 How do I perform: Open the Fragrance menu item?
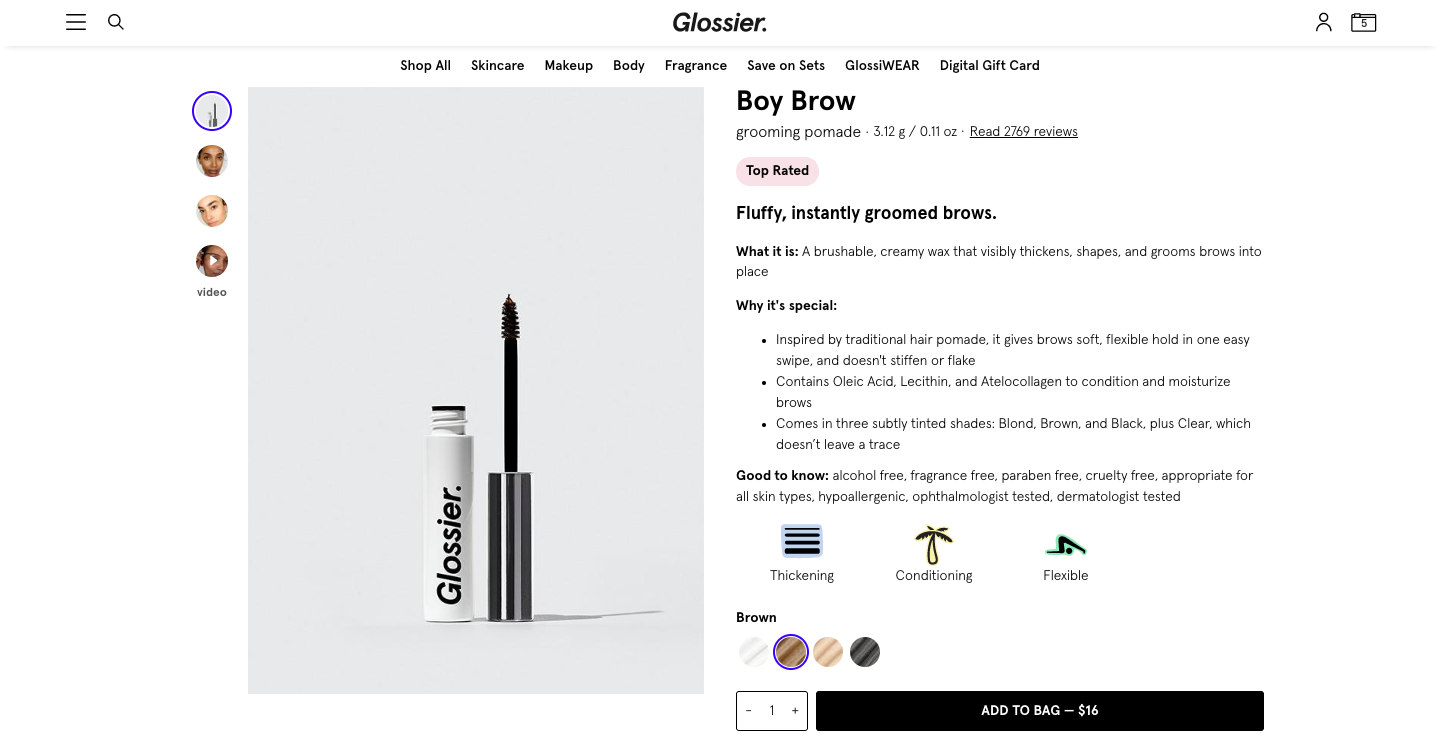coord(695,66)
